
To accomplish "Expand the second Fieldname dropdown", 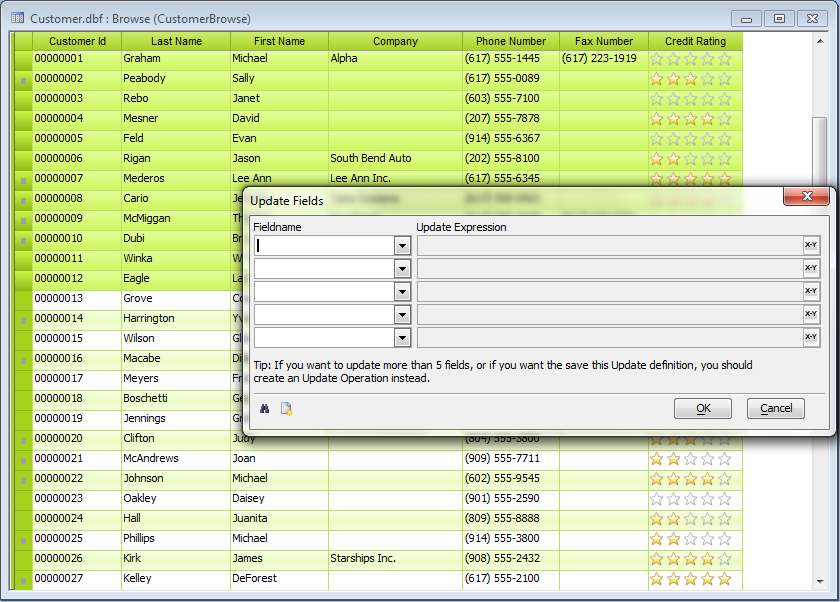I will [x=402, y=269].
